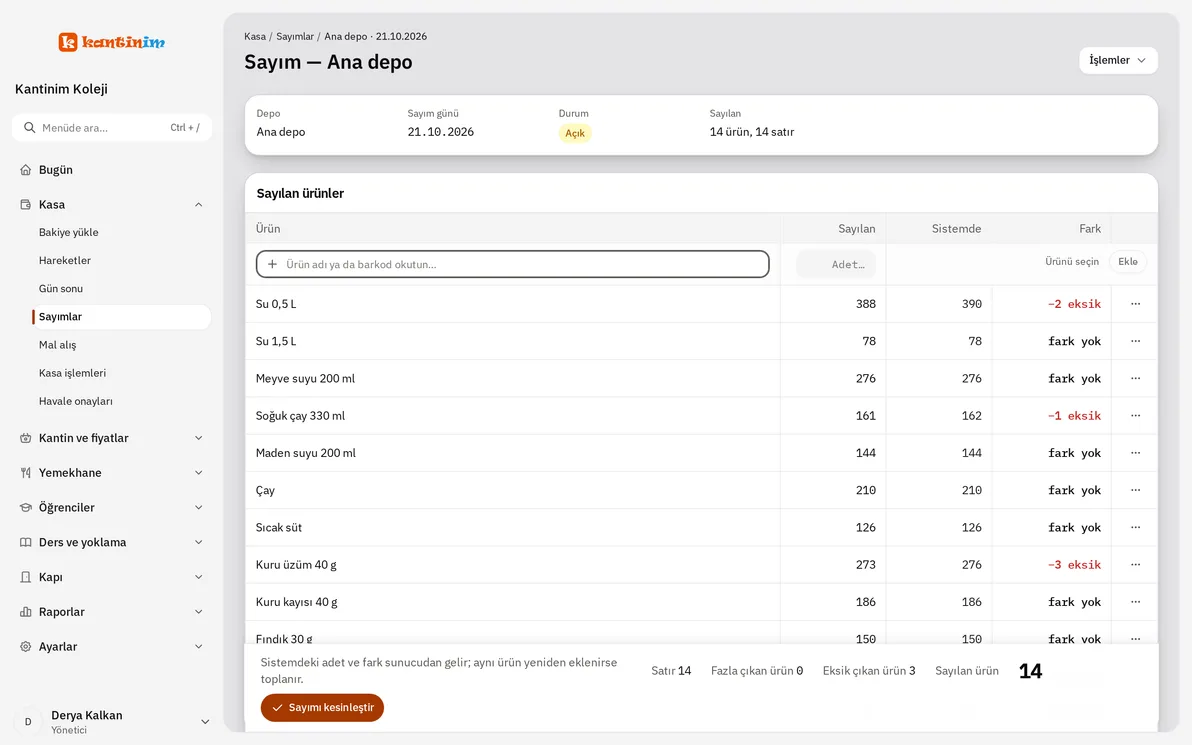The width and height of the screenshot is (1192, 745).
Task: Focus the product name or barcode field
Action: 512,265
